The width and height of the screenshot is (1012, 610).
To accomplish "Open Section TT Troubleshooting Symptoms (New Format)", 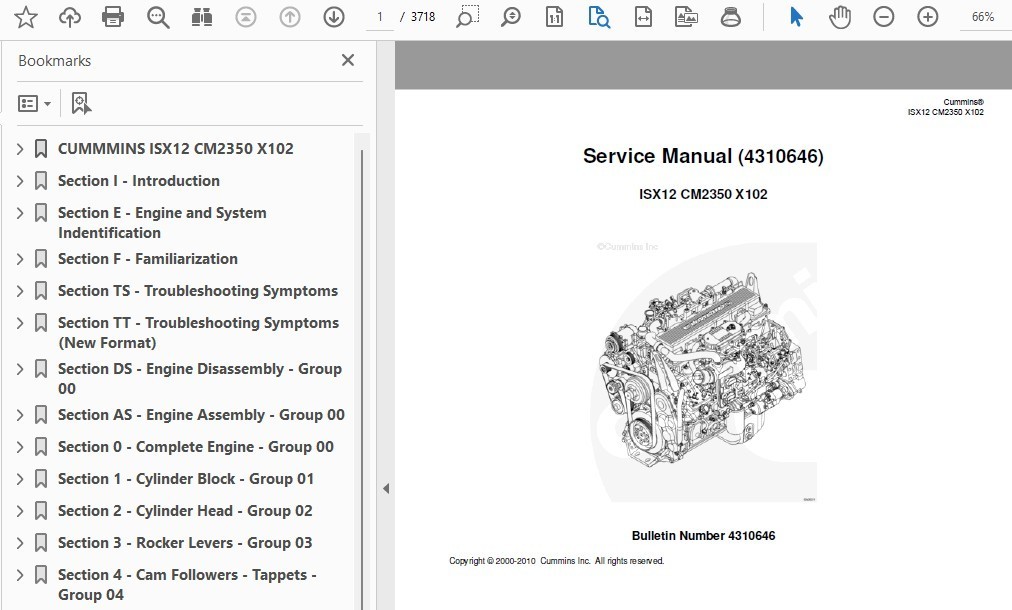I will tap(198, 332).
